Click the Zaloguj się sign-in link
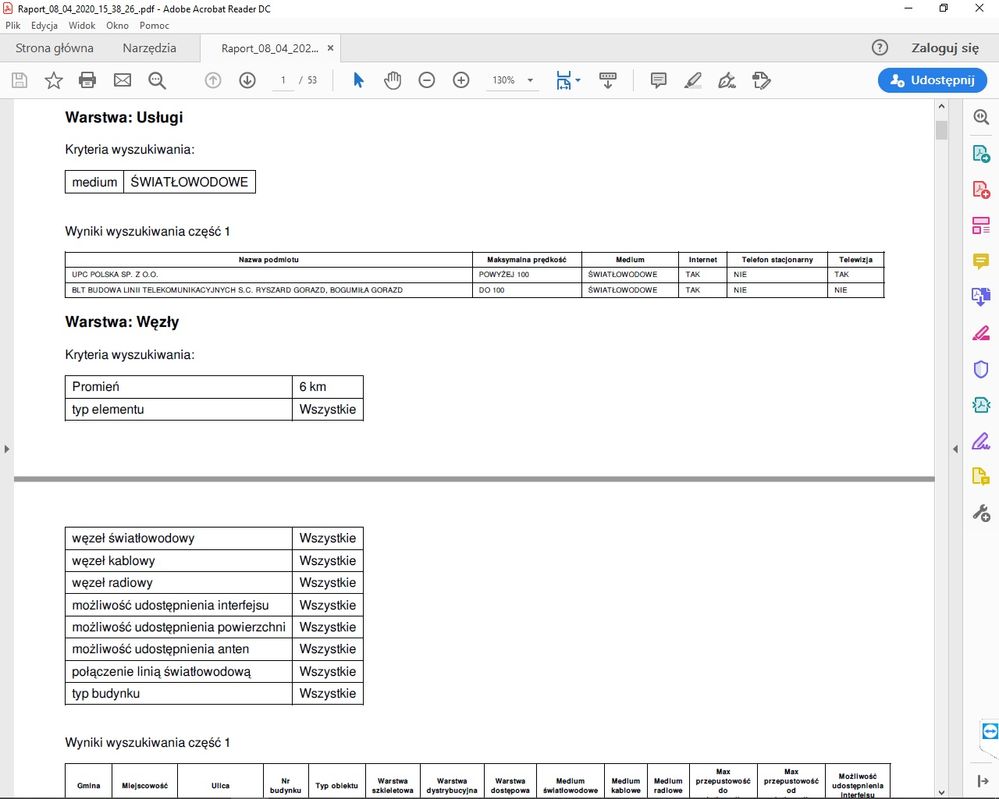Image resolution: width=999 pixels, height=799 pixels. [944, 48]
